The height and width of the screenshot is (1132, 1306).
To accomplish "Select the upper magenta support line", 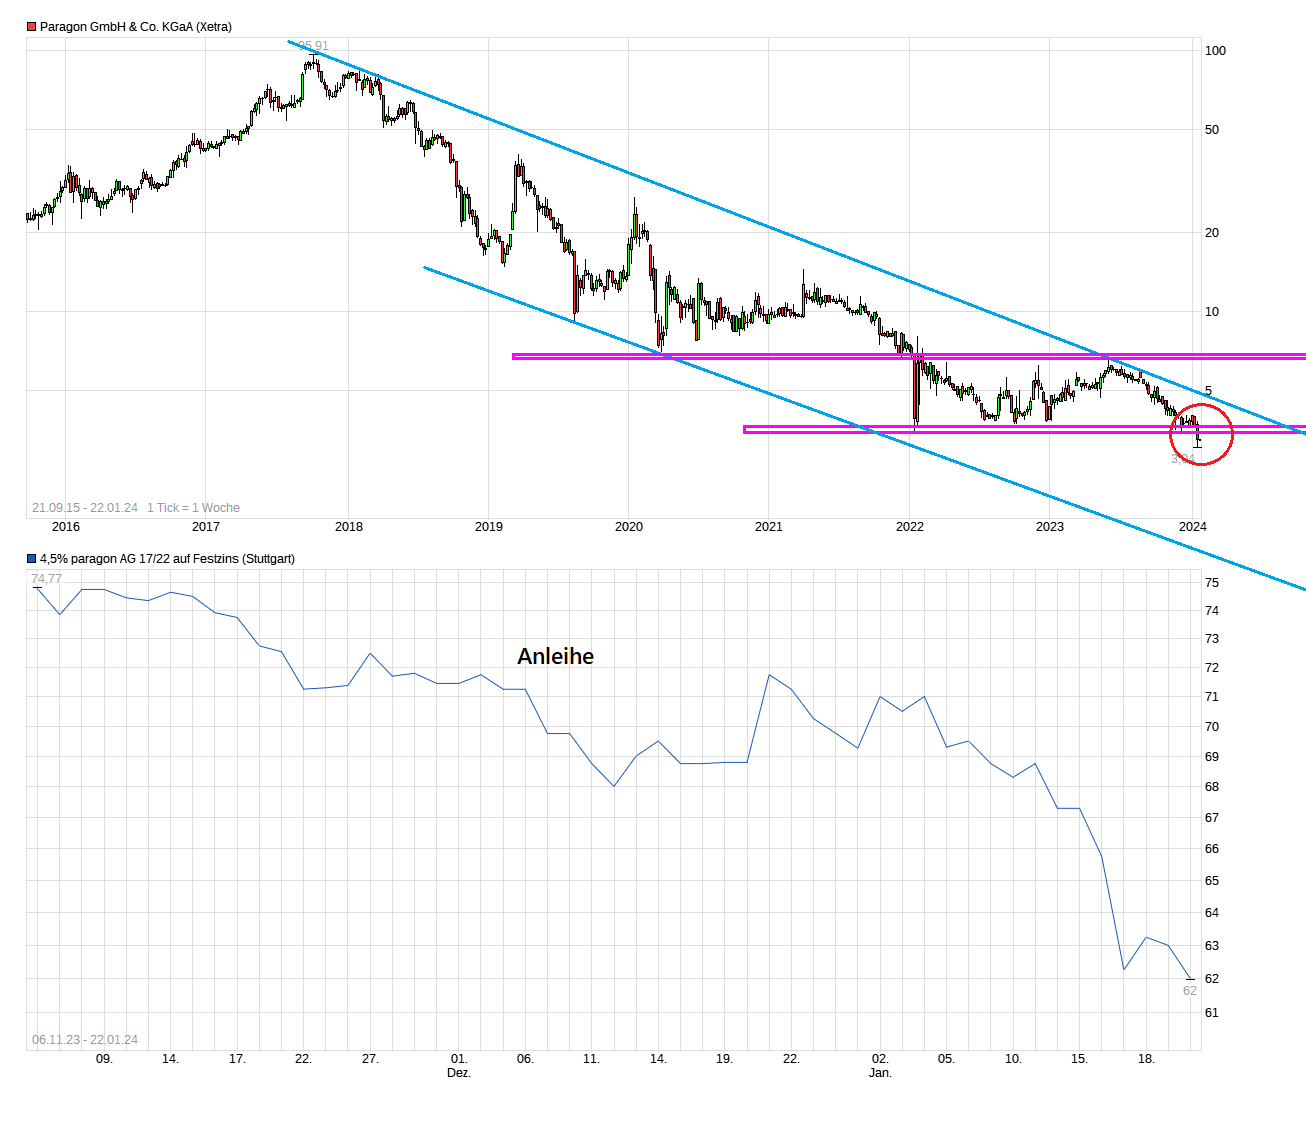I will [x=700, y=355].
